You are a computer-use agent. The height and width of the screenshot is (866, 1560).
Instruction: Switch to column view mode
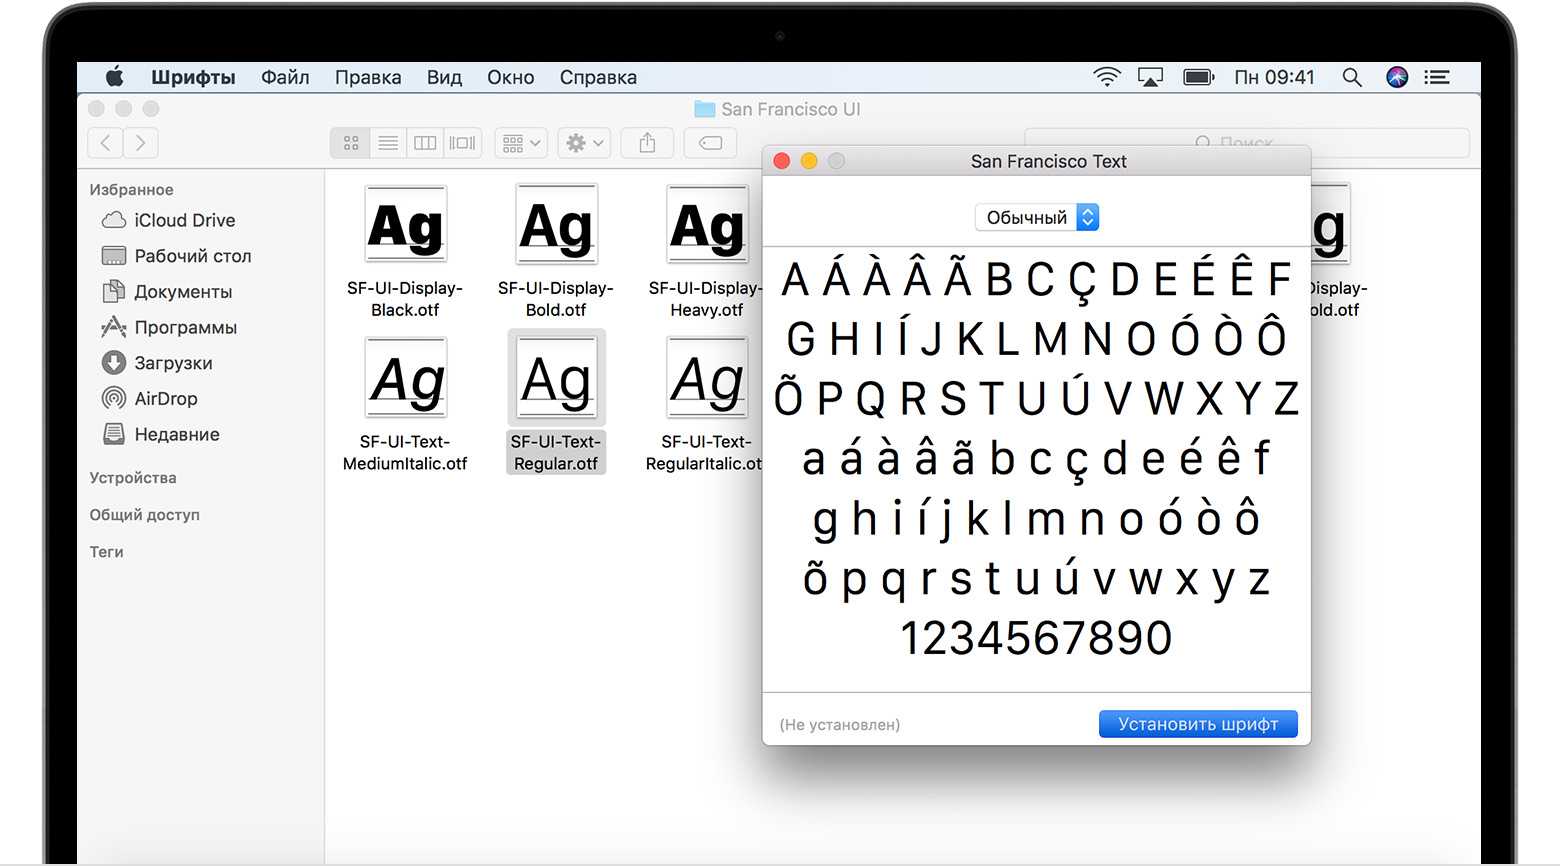(x=425, y=143)
